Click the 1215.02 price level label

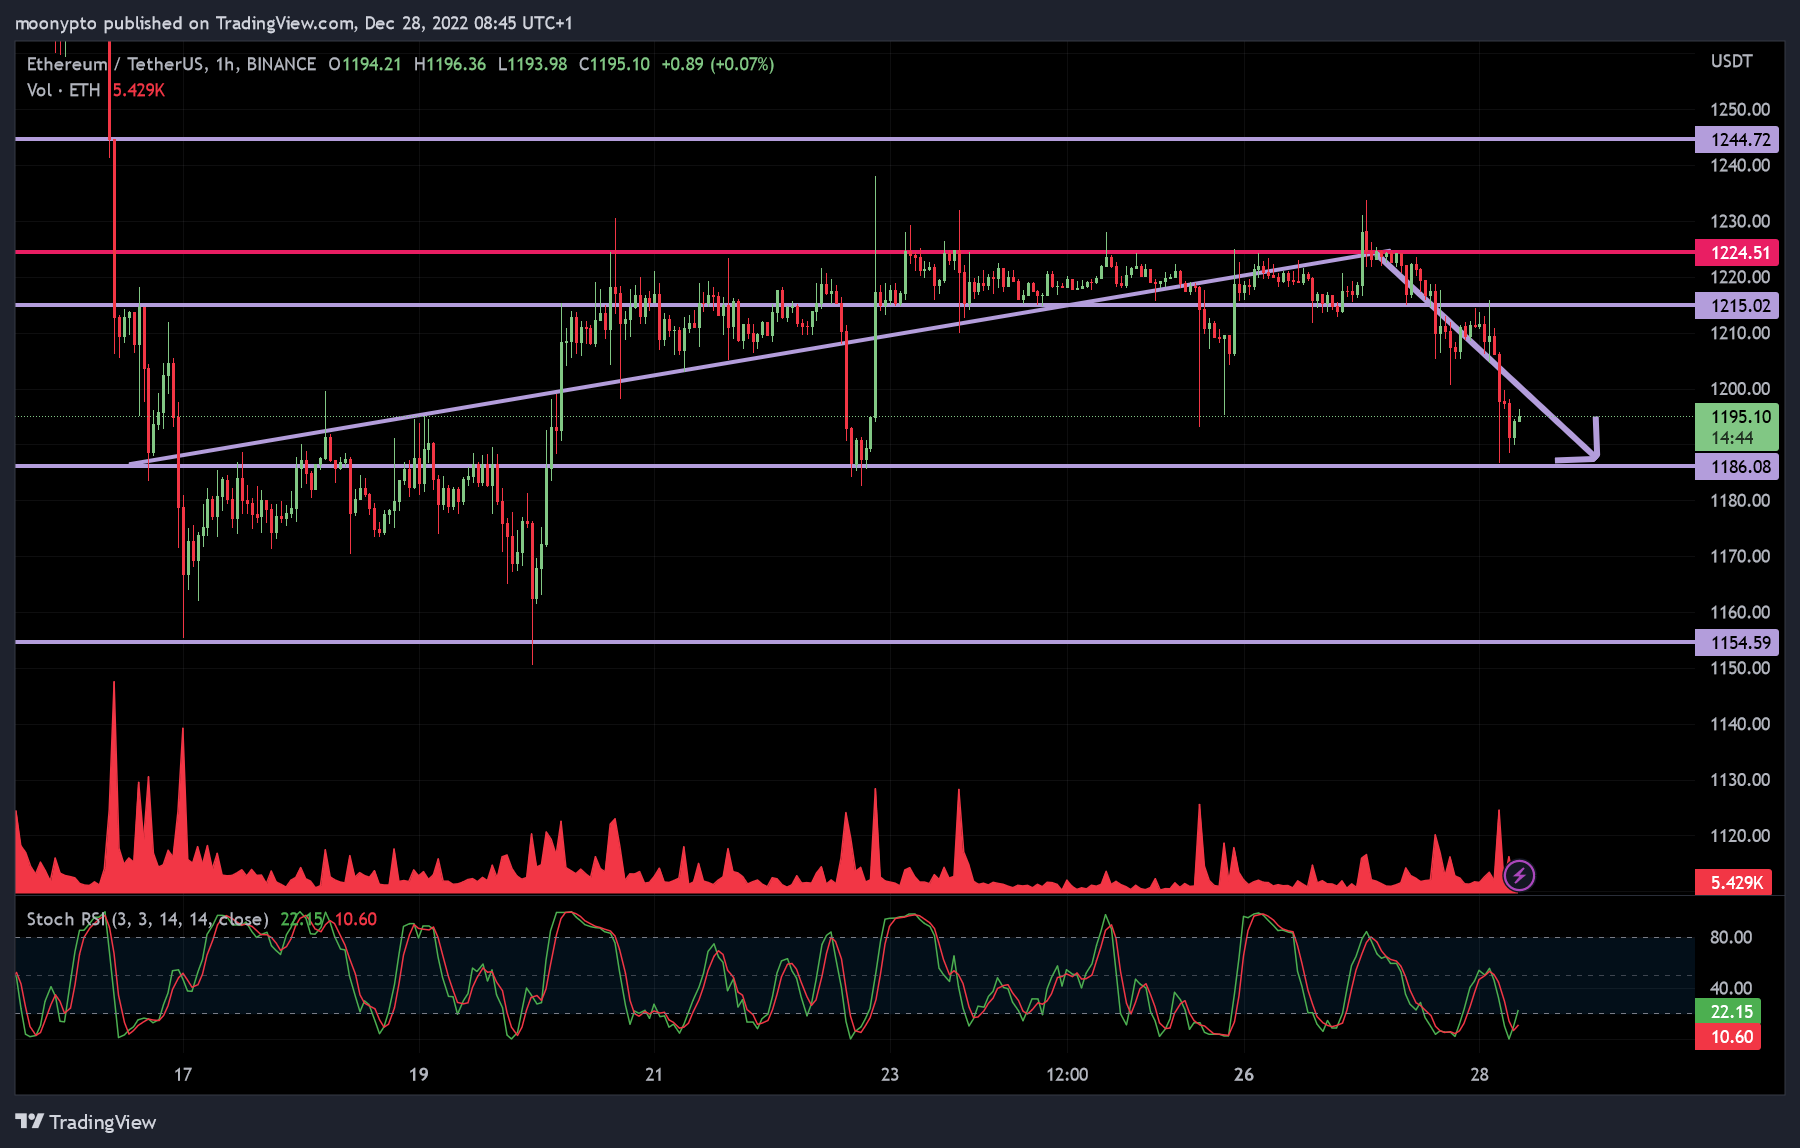point(1737,306)
